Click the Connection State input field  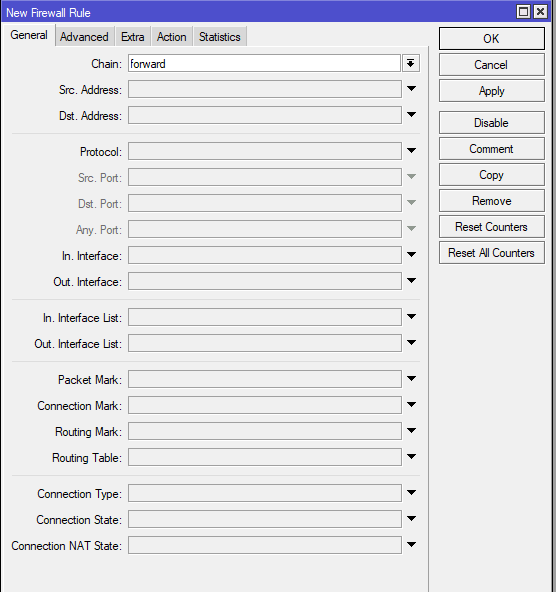pos(265,519)
